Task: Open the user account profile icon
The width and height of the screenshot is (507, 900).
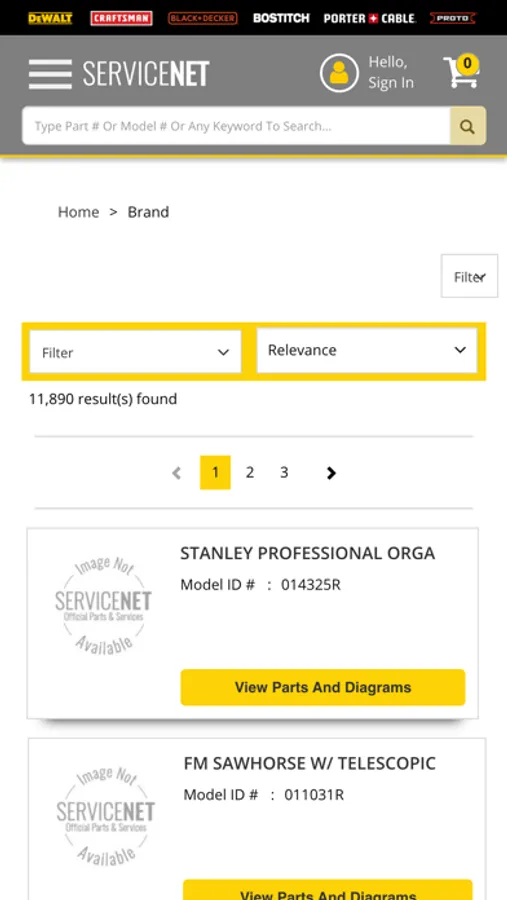Action: pos(339,73)
